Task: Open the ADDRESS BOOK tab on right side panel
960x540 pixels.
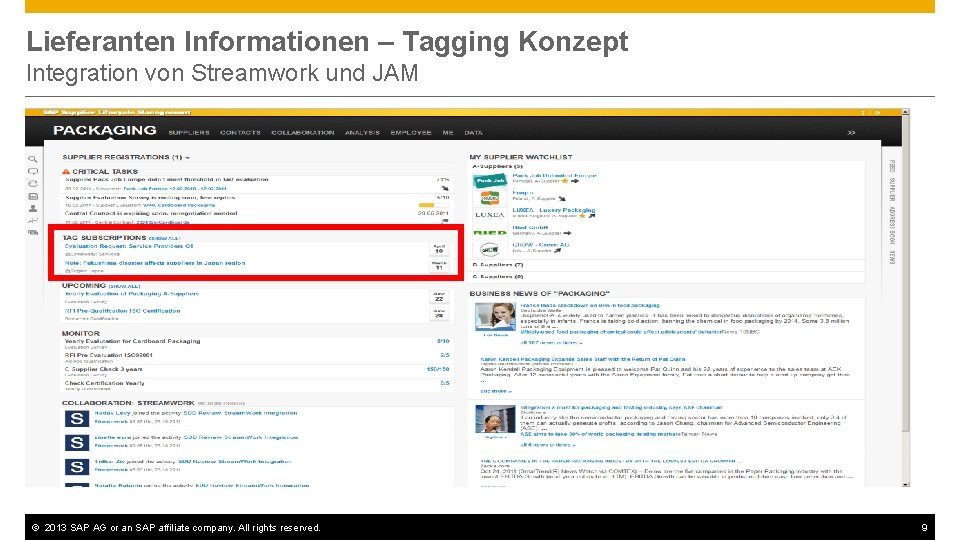Action: (x=892, y=225)
